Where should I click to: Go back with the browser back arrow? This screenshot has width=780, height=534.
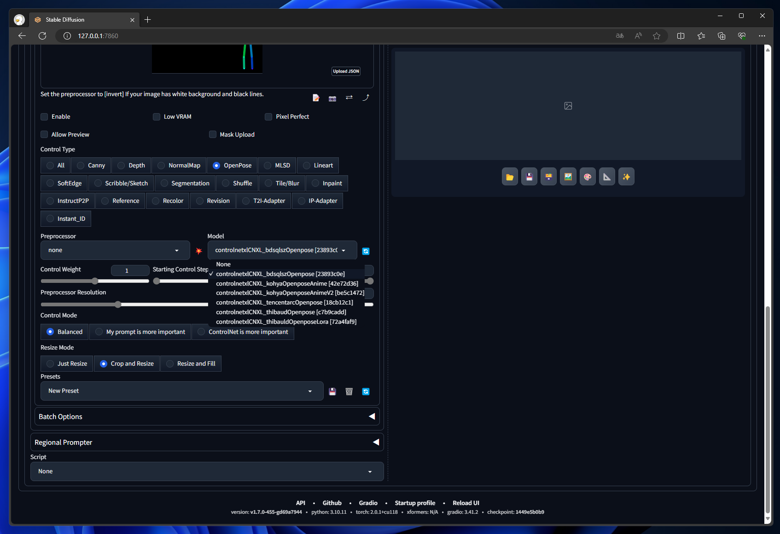click(22, 36)
